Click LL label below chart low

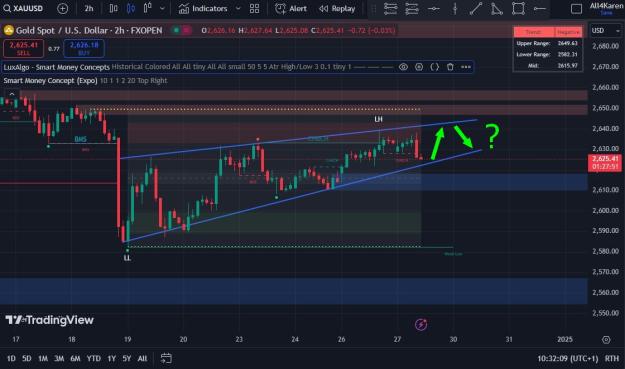click(x=127, y=258)
